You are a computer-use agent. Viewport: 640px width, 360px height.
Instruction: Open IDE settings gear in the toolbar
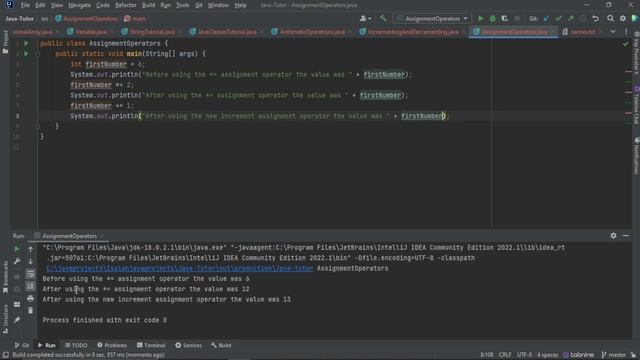pyautogui.click(x=623, y=19)
